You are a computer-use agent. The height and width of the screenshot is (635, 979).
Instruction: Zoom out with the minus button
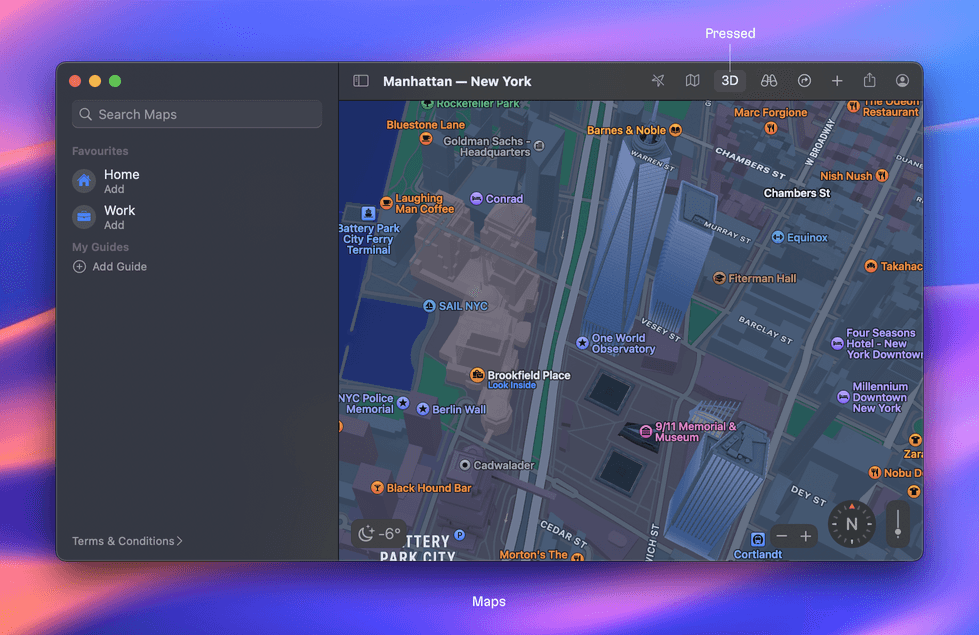(x=781, y=536)
